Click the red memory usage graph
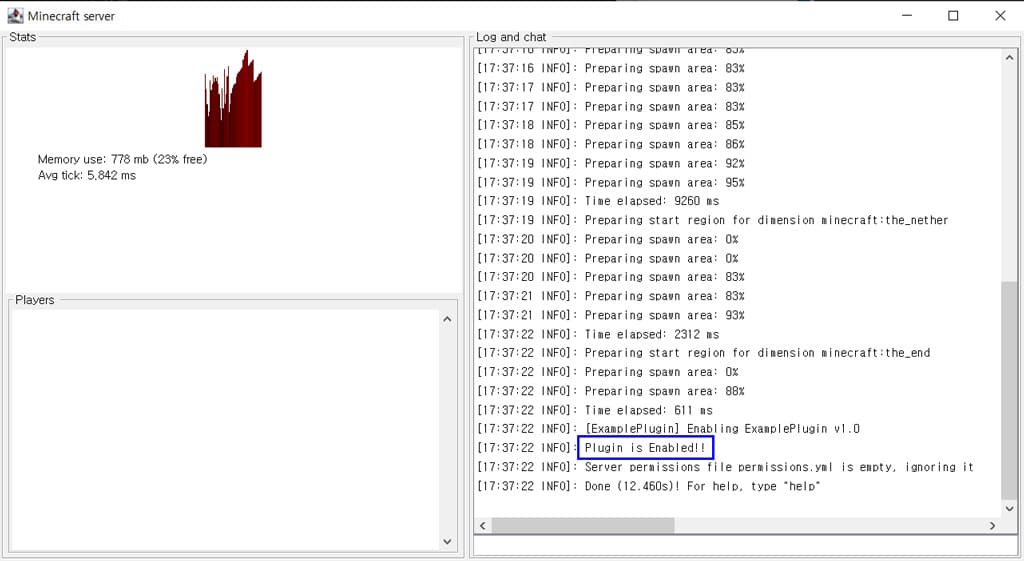The image size is (1024, 561). point(233,100)
